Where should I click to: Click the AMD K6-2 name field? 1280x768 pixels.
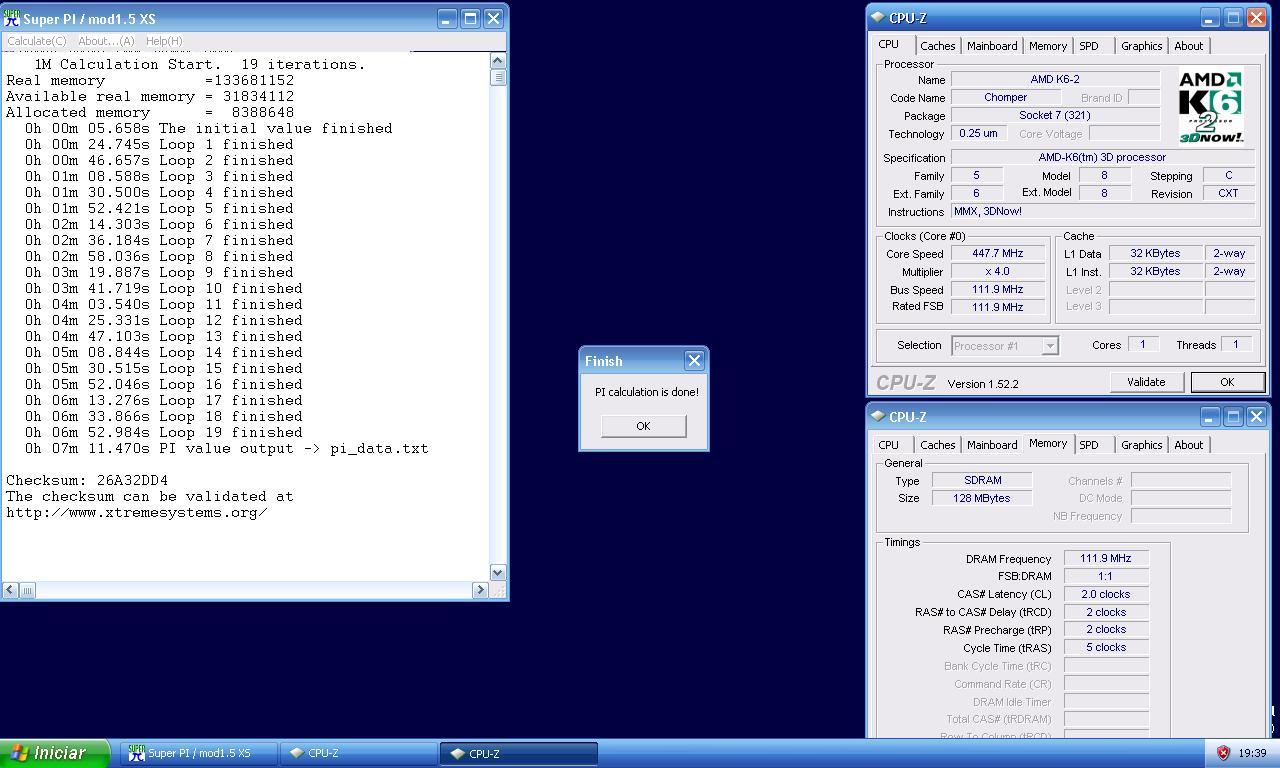(1055, 79)
